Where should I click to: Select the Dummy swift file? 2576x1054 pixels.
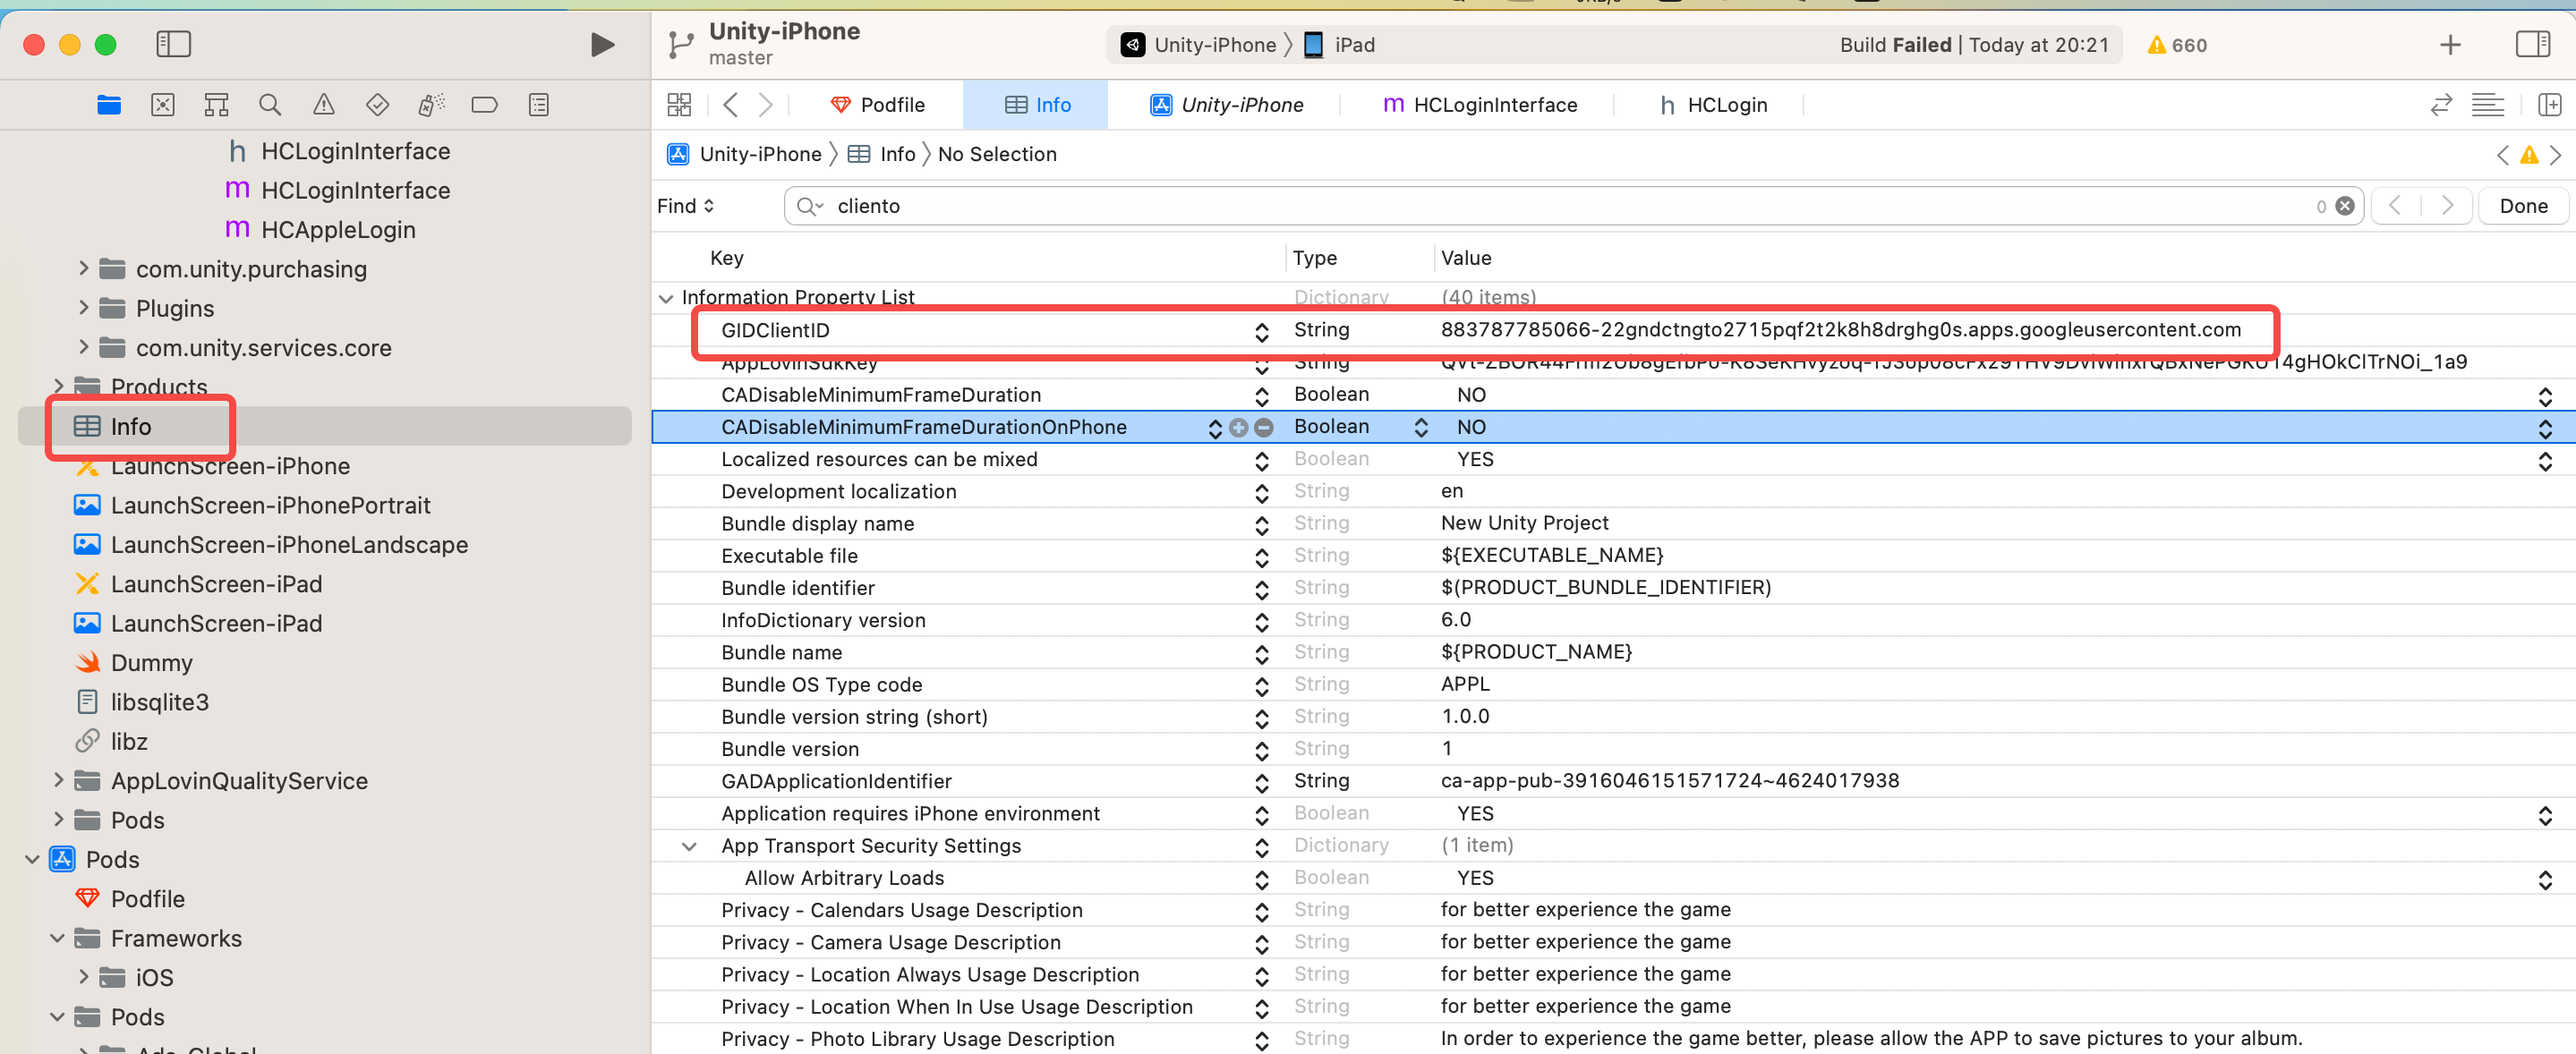[x=151, y=663]
